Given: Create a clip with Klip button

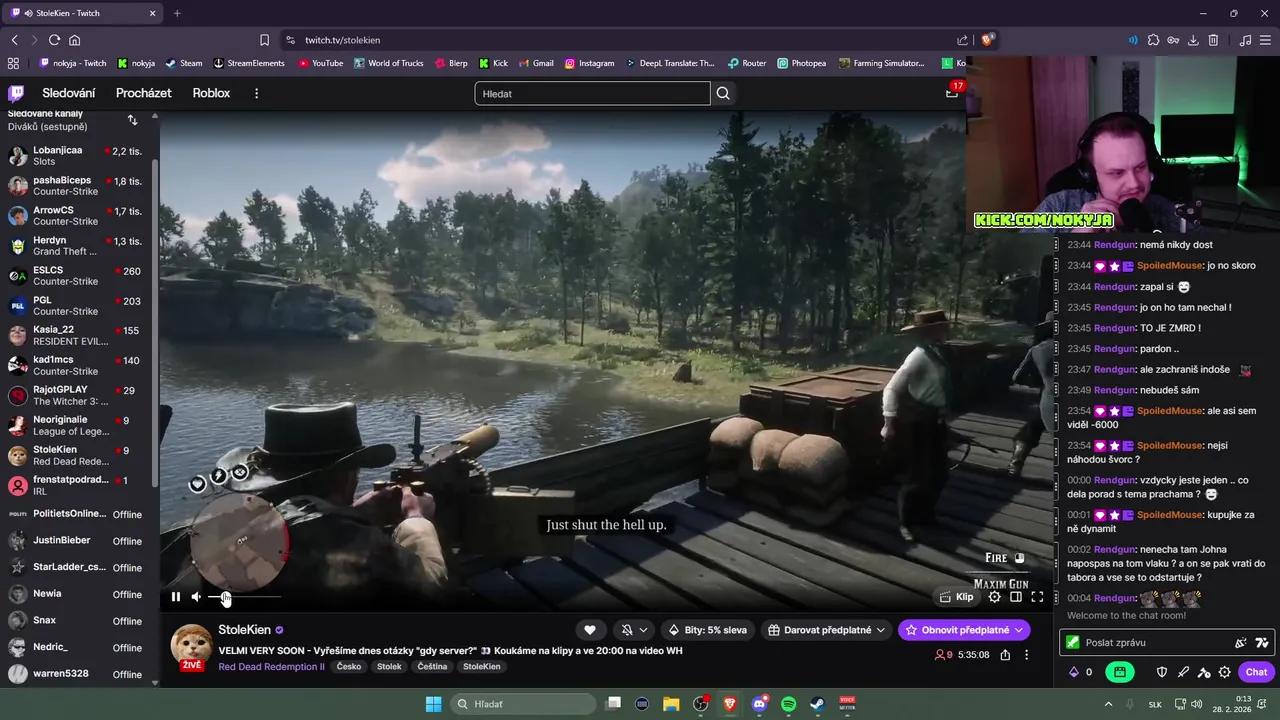Looking at the screenshot, I should [x=956, y=597].
